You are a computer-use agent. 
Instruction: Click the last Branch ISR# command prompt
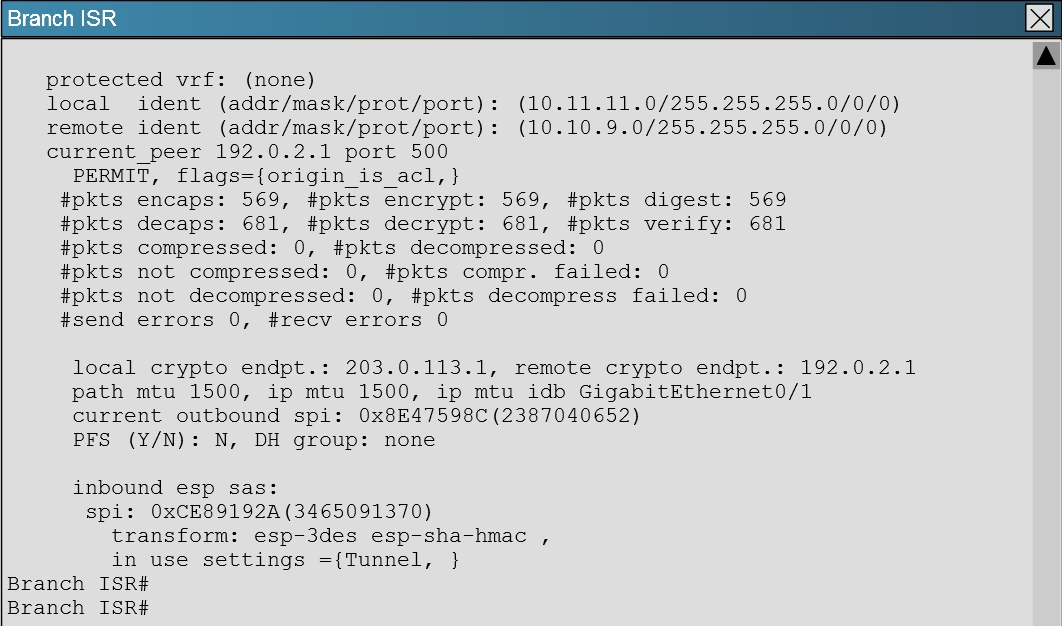(78, 608)
